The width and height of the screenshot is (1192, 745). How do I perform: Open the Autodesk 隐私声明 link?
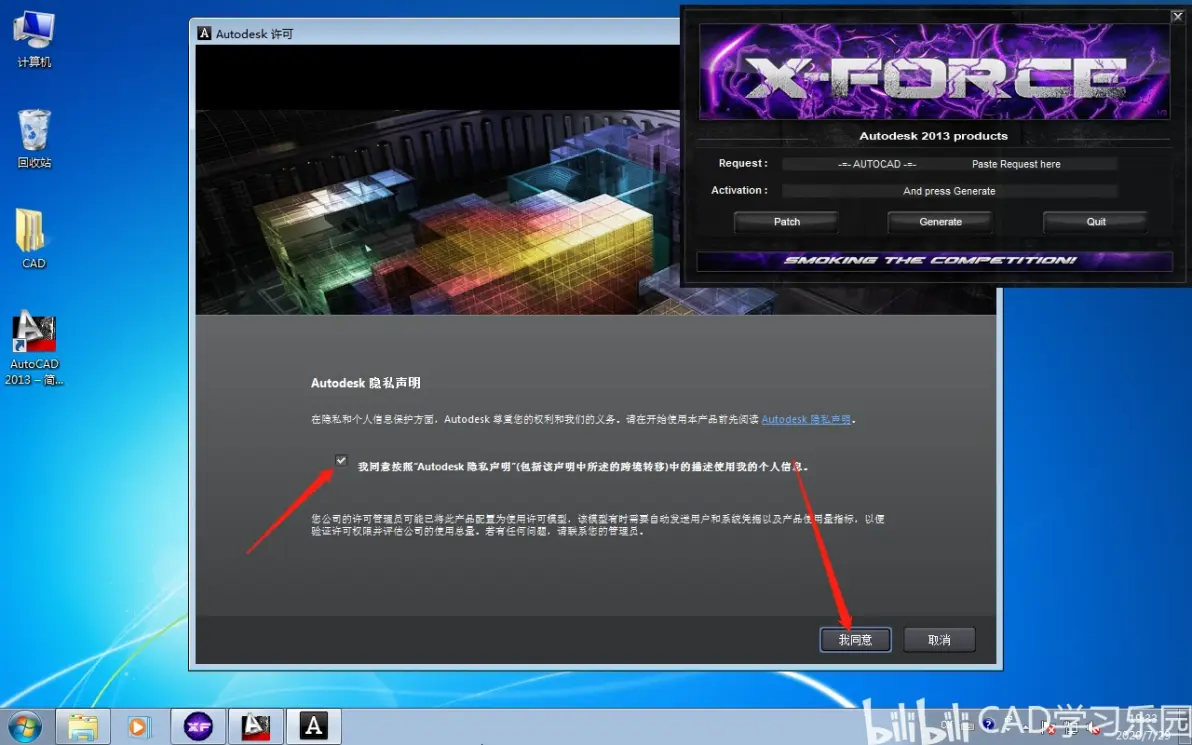(806, 419)
